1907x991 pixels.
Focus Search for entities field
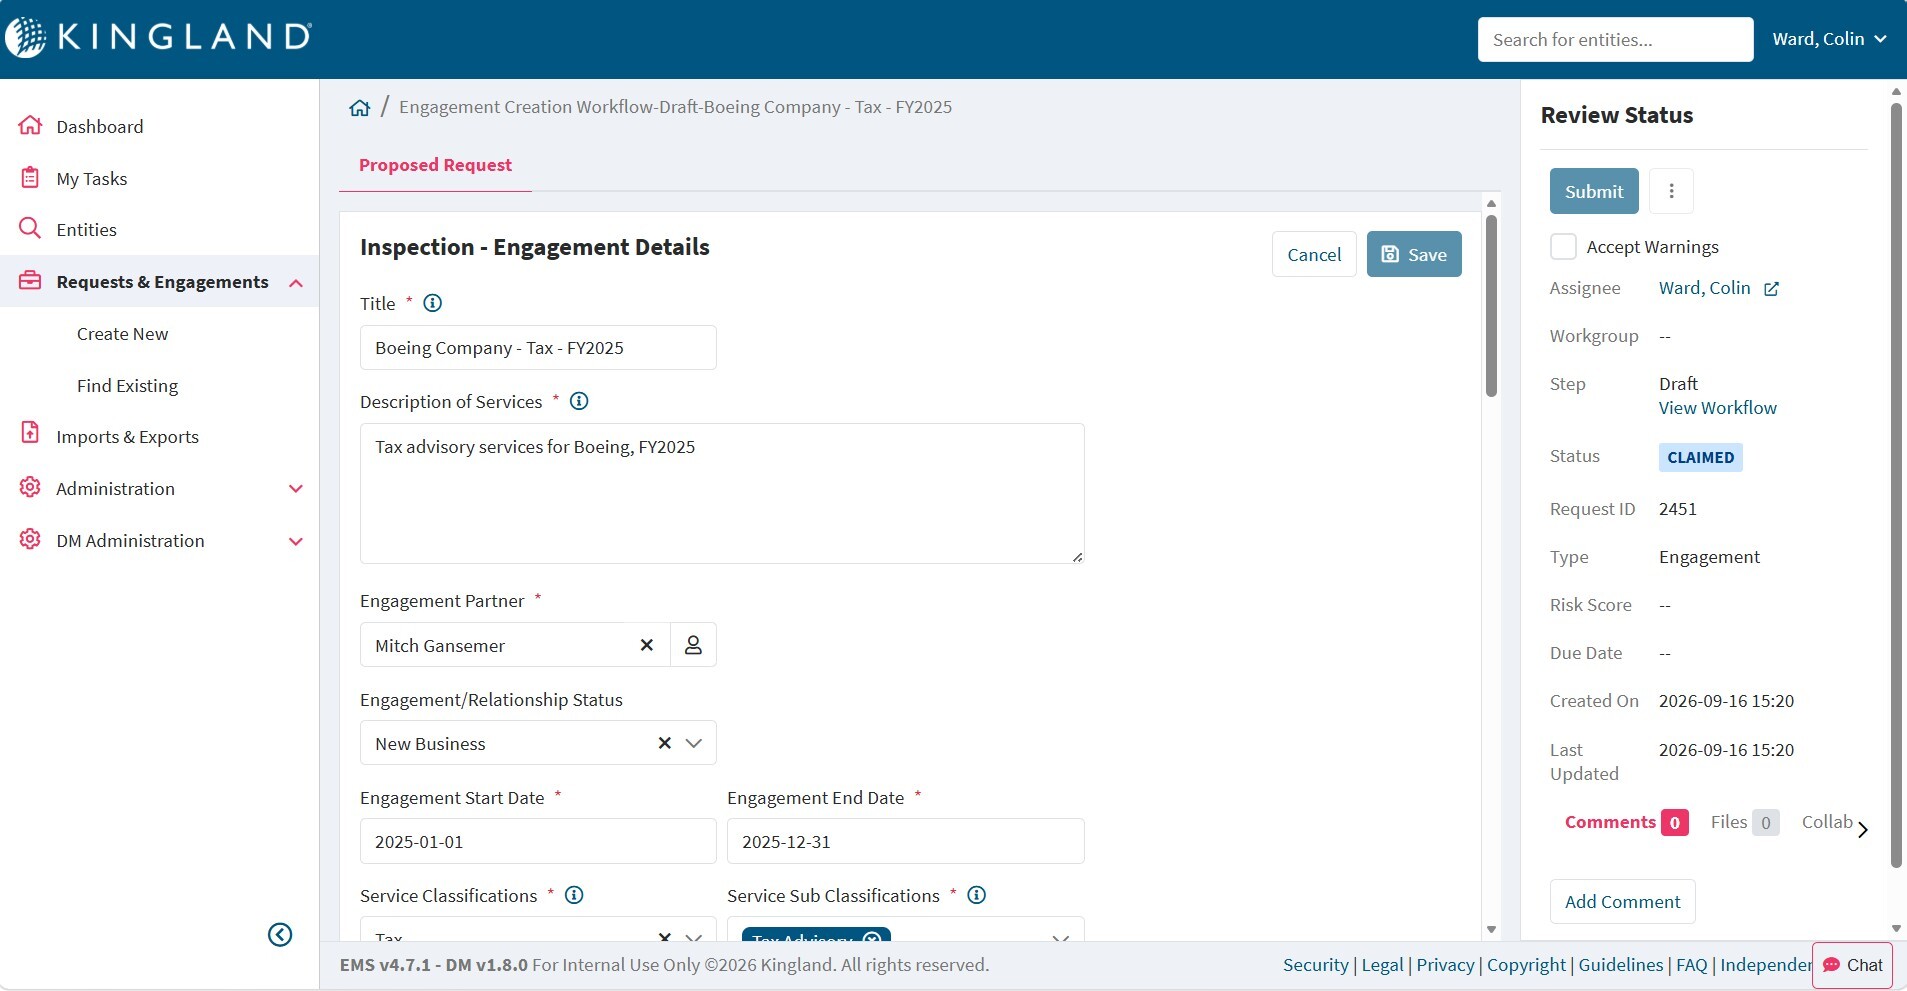(x=1615, y=39)
